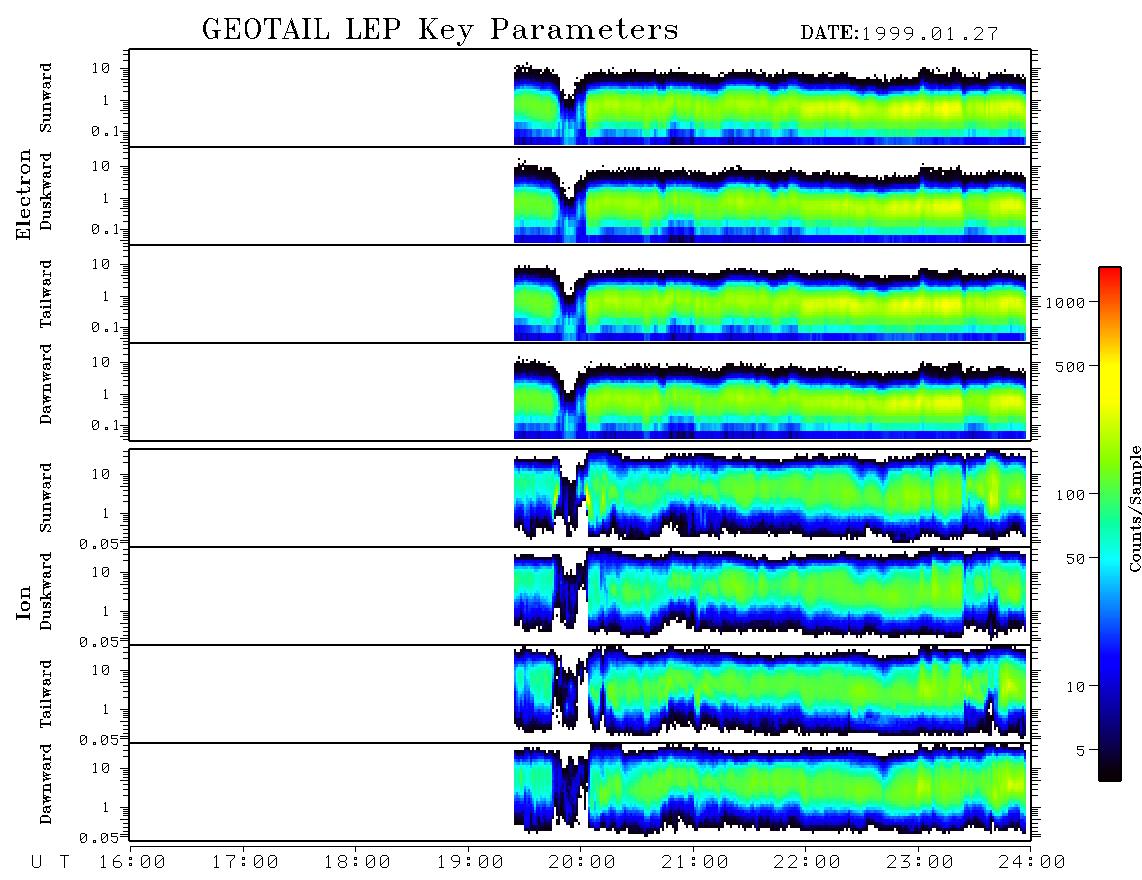Click the black bottom of the colorbar
The image size is (1142, 880).
pos(1110,775)
